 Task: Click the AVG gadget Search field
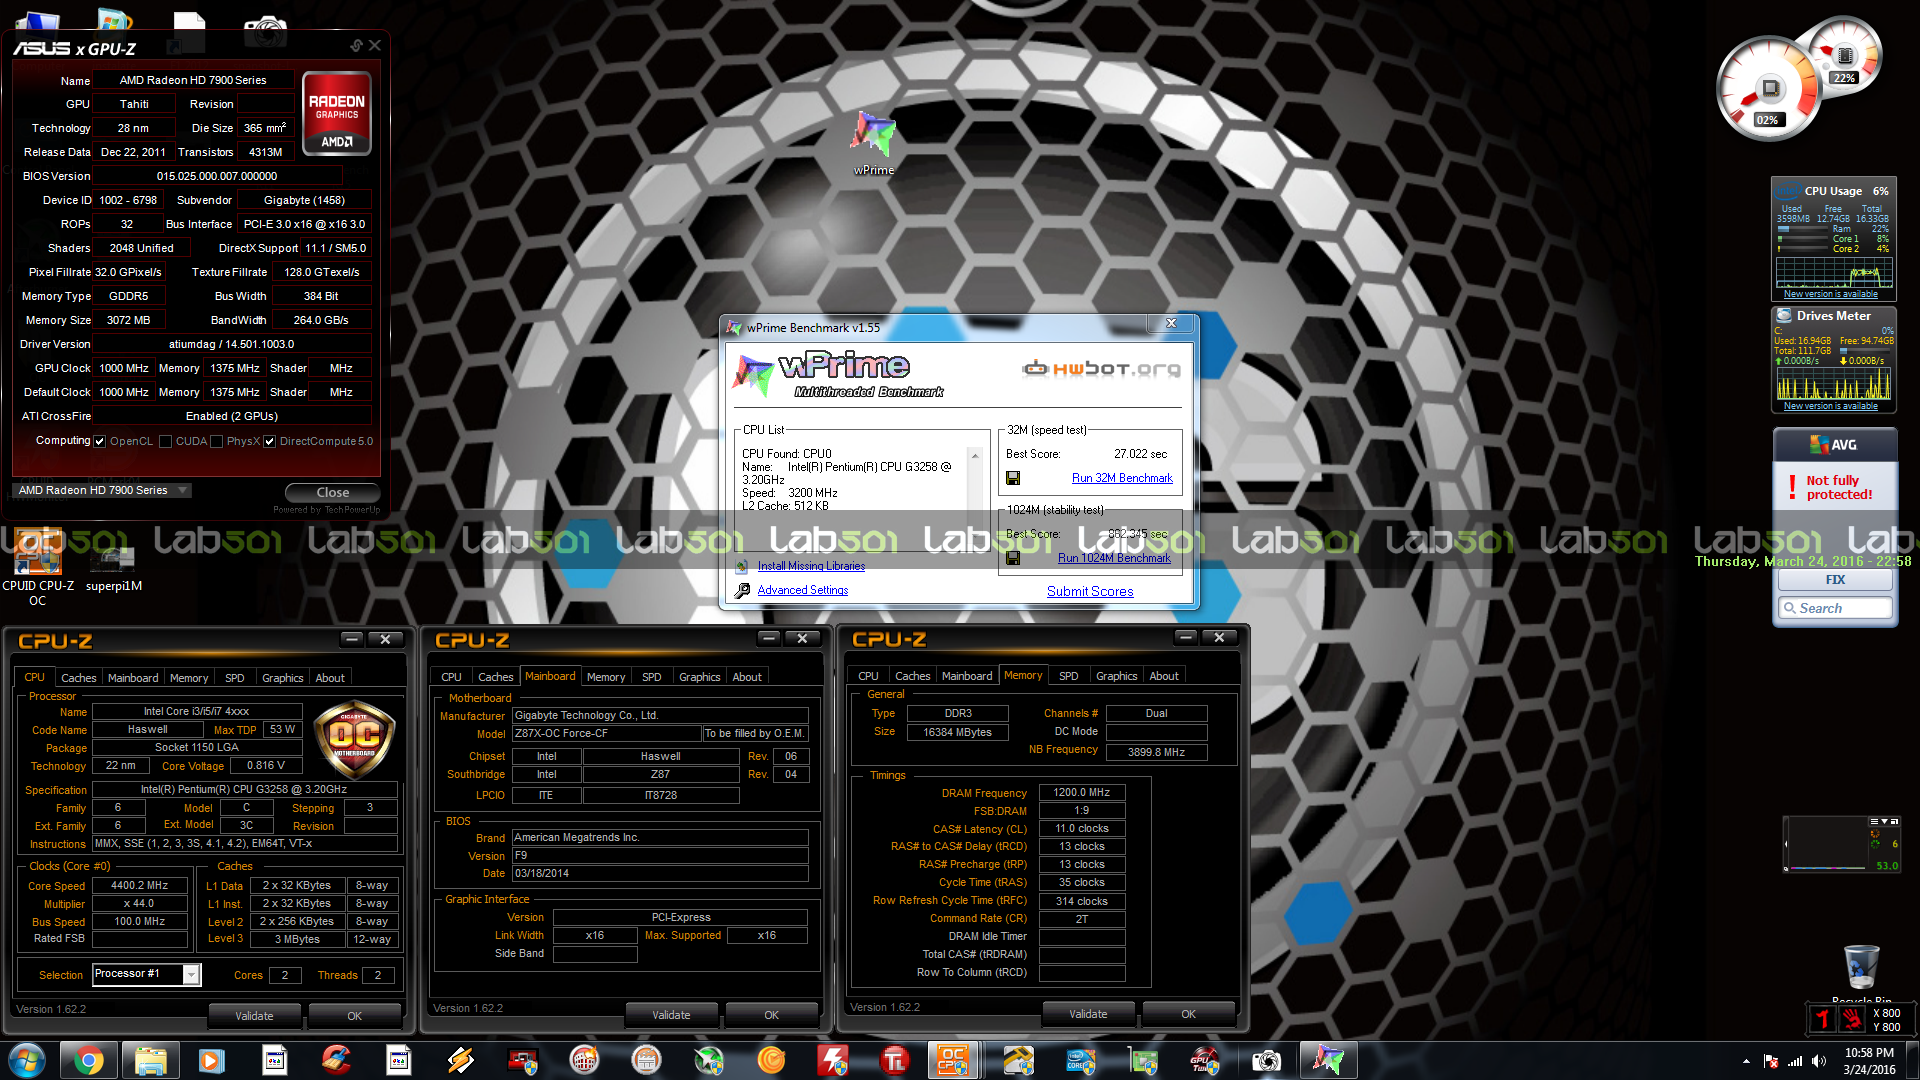coord(1835,608)
